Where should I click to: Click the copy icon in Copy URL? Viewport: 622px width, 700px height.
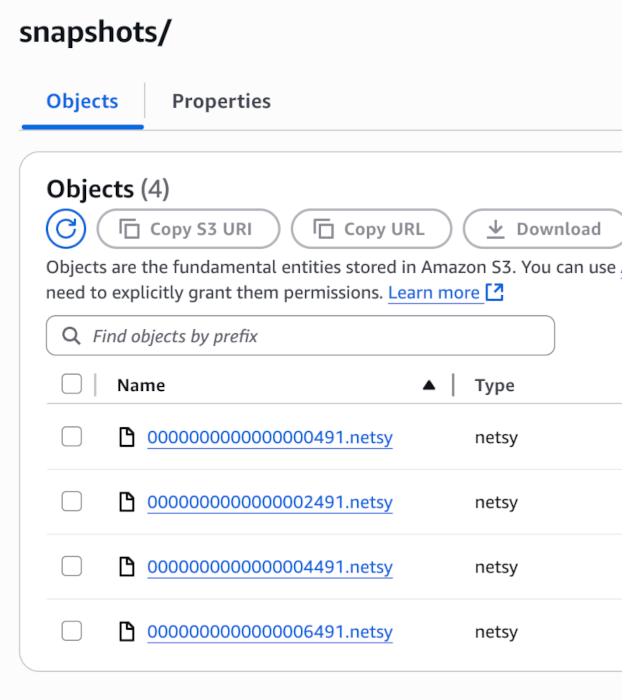tap(323, 229)
